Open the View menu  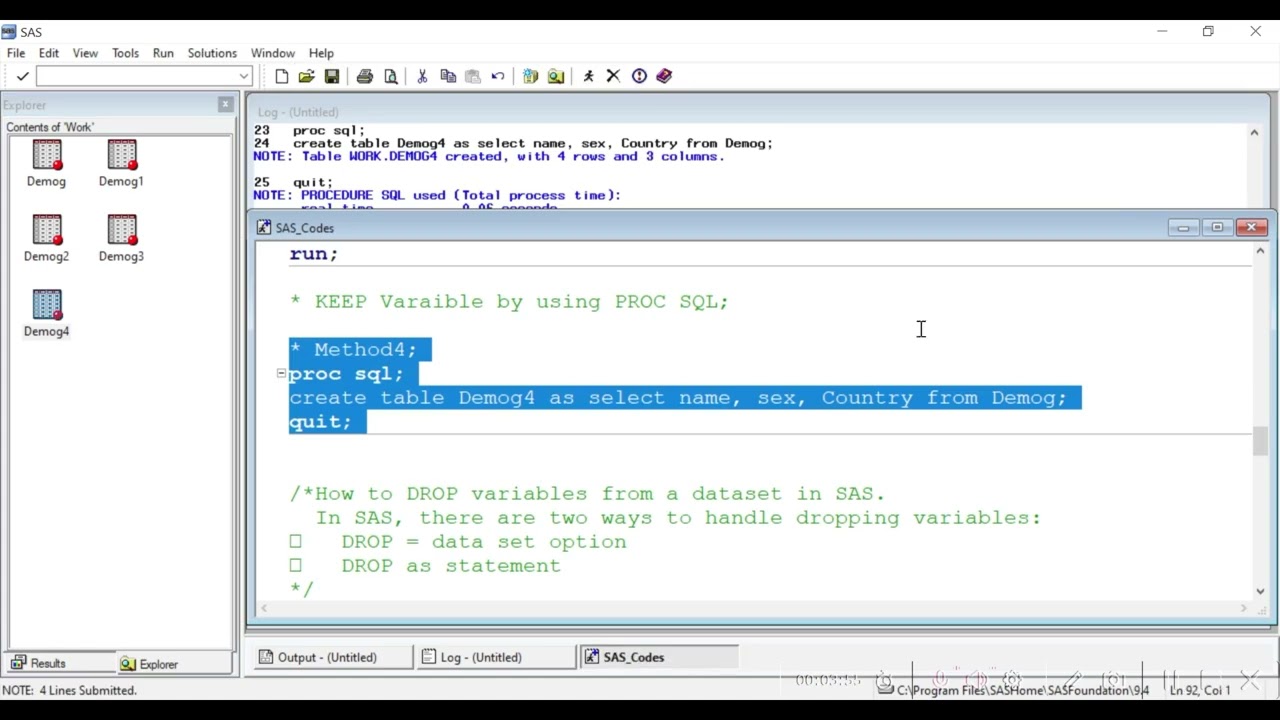85,53
